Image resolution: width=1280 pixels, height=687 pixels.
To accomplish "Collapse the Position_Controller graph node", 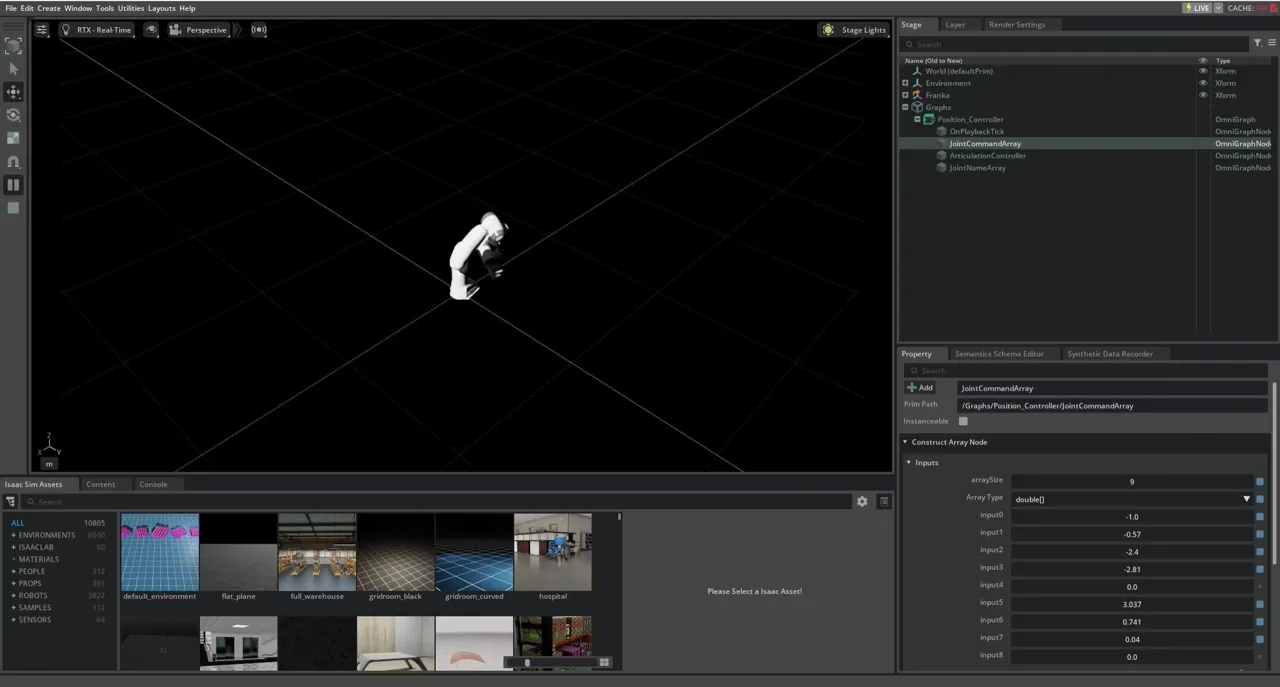I will tap(917, 119).
